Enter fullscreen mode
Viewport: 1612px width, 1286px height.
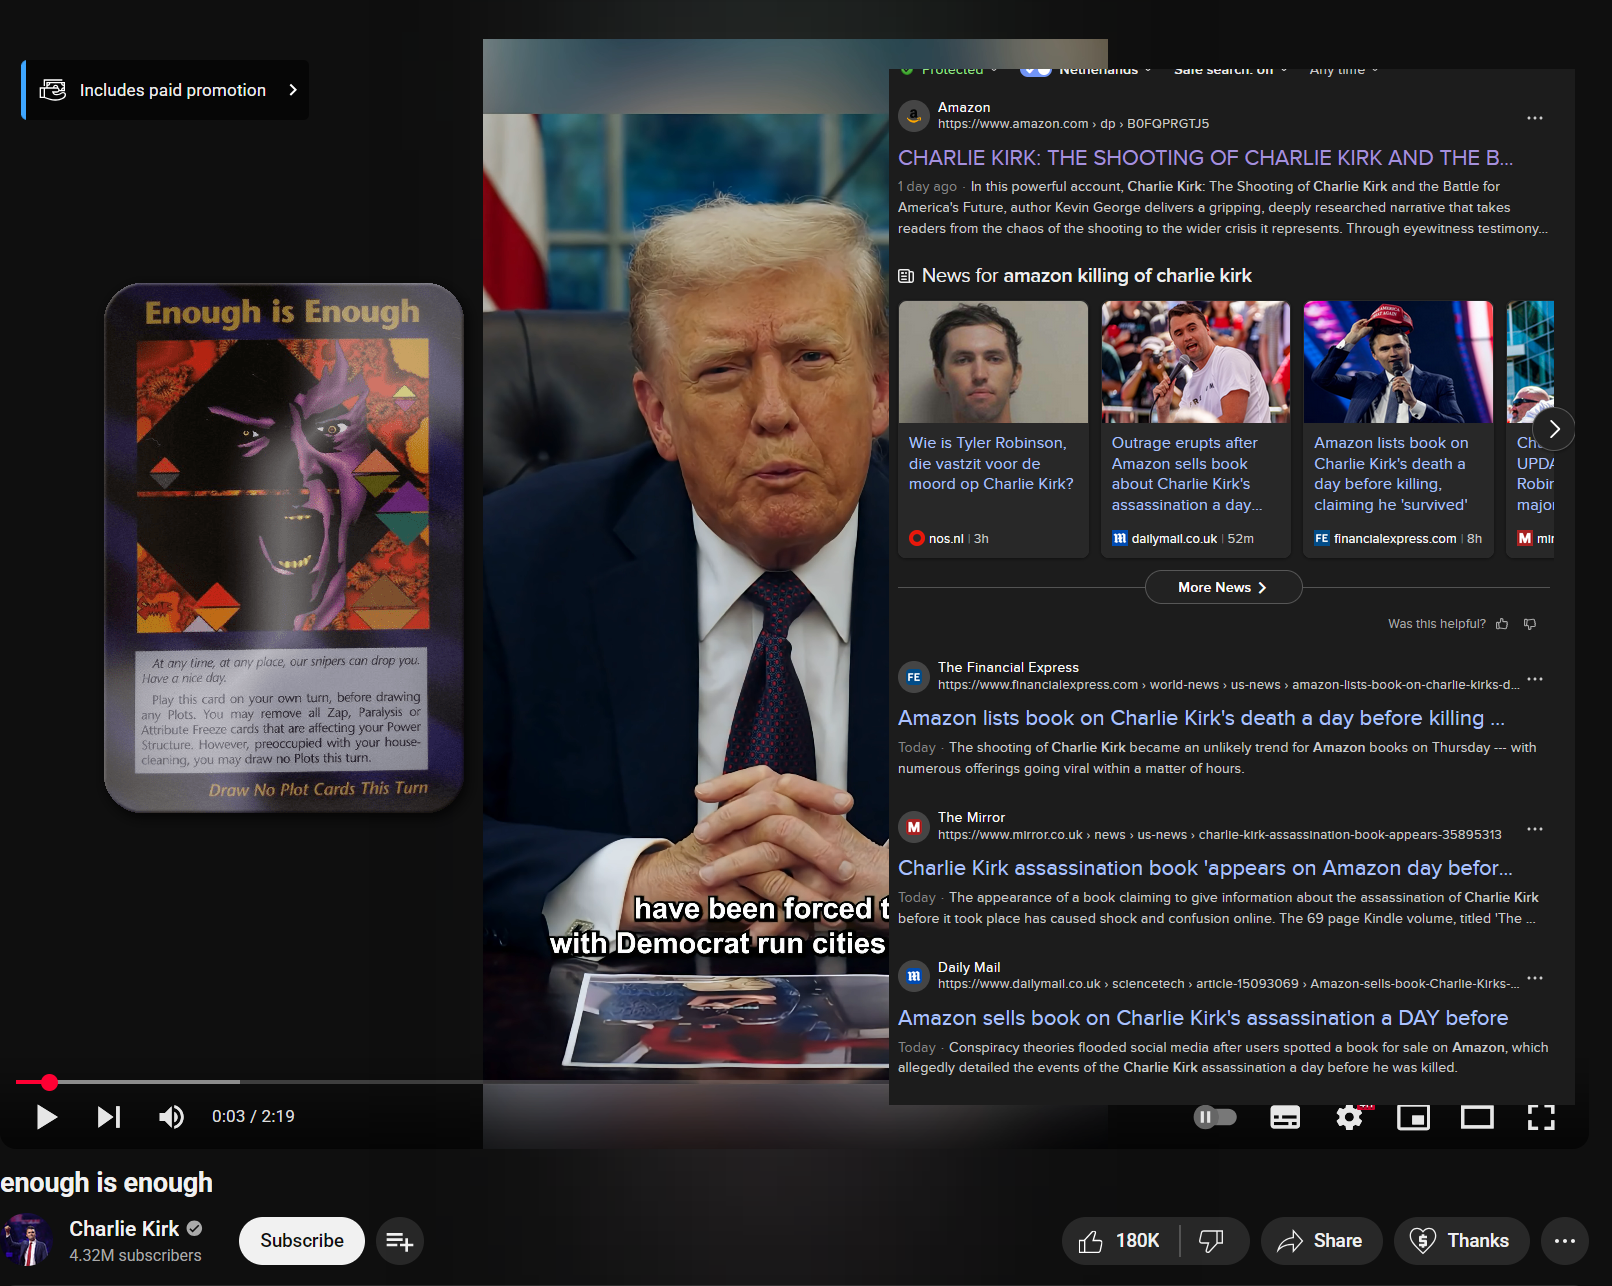[1541, 1117]
